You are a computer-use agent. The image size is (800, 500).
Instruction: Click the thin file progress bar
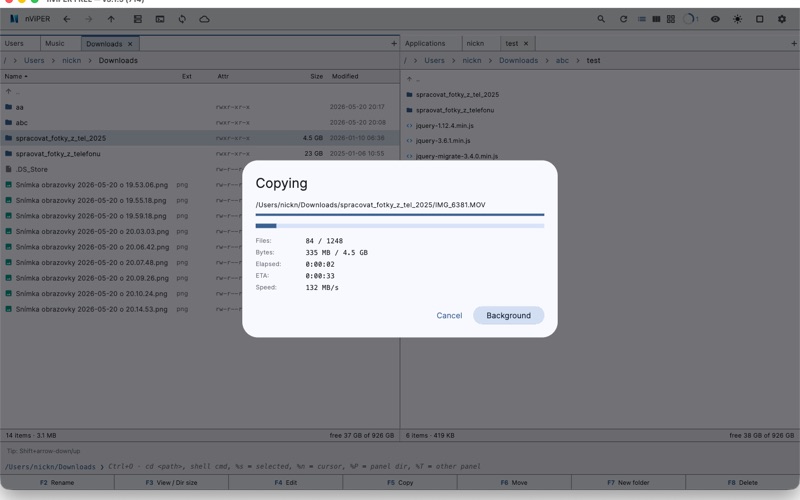pos(399,215)
